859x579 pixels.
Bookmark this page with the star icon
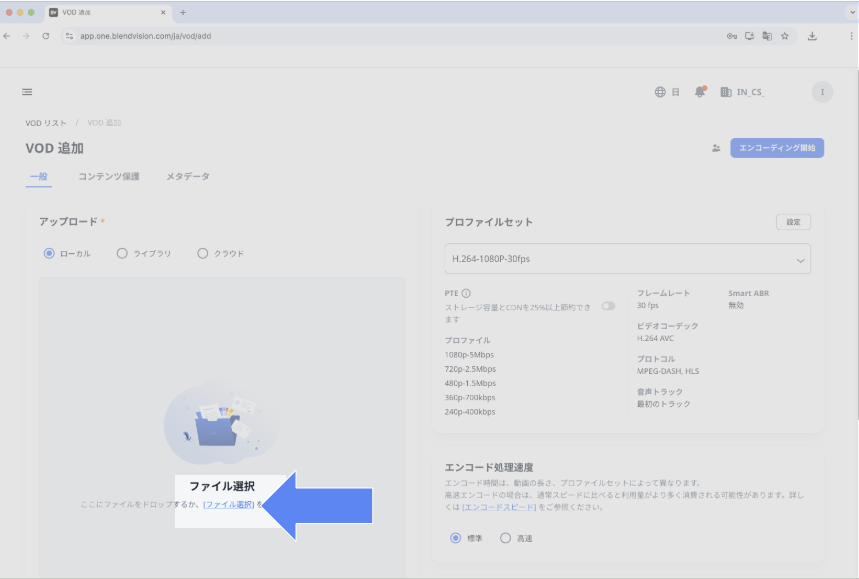pos(785,36)
